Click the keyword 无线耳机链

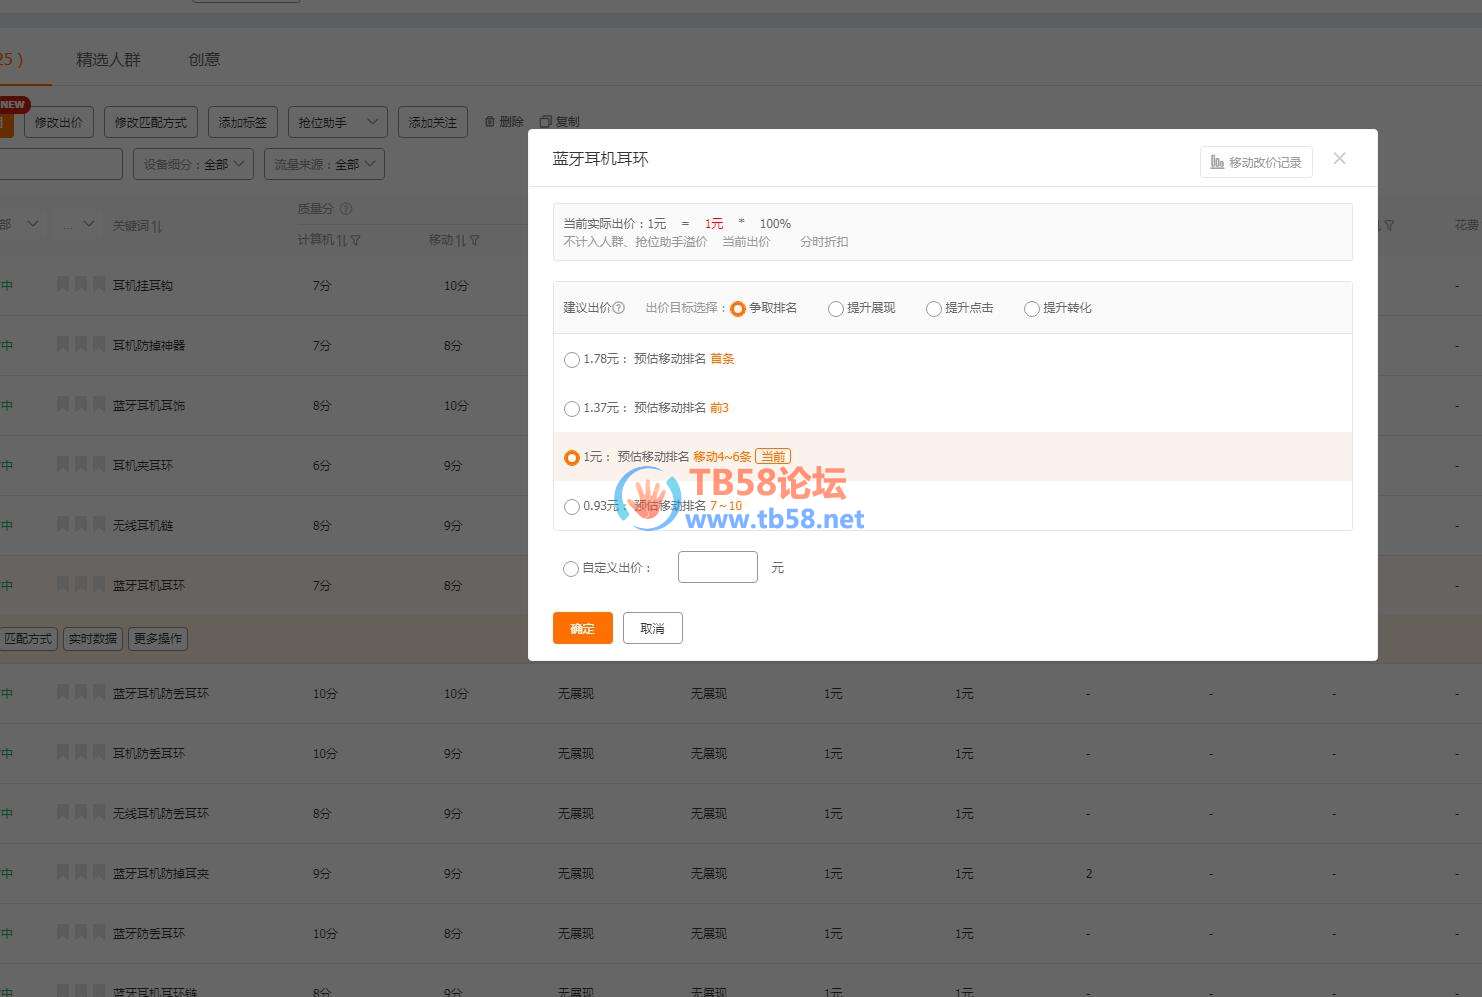(143, 525)
